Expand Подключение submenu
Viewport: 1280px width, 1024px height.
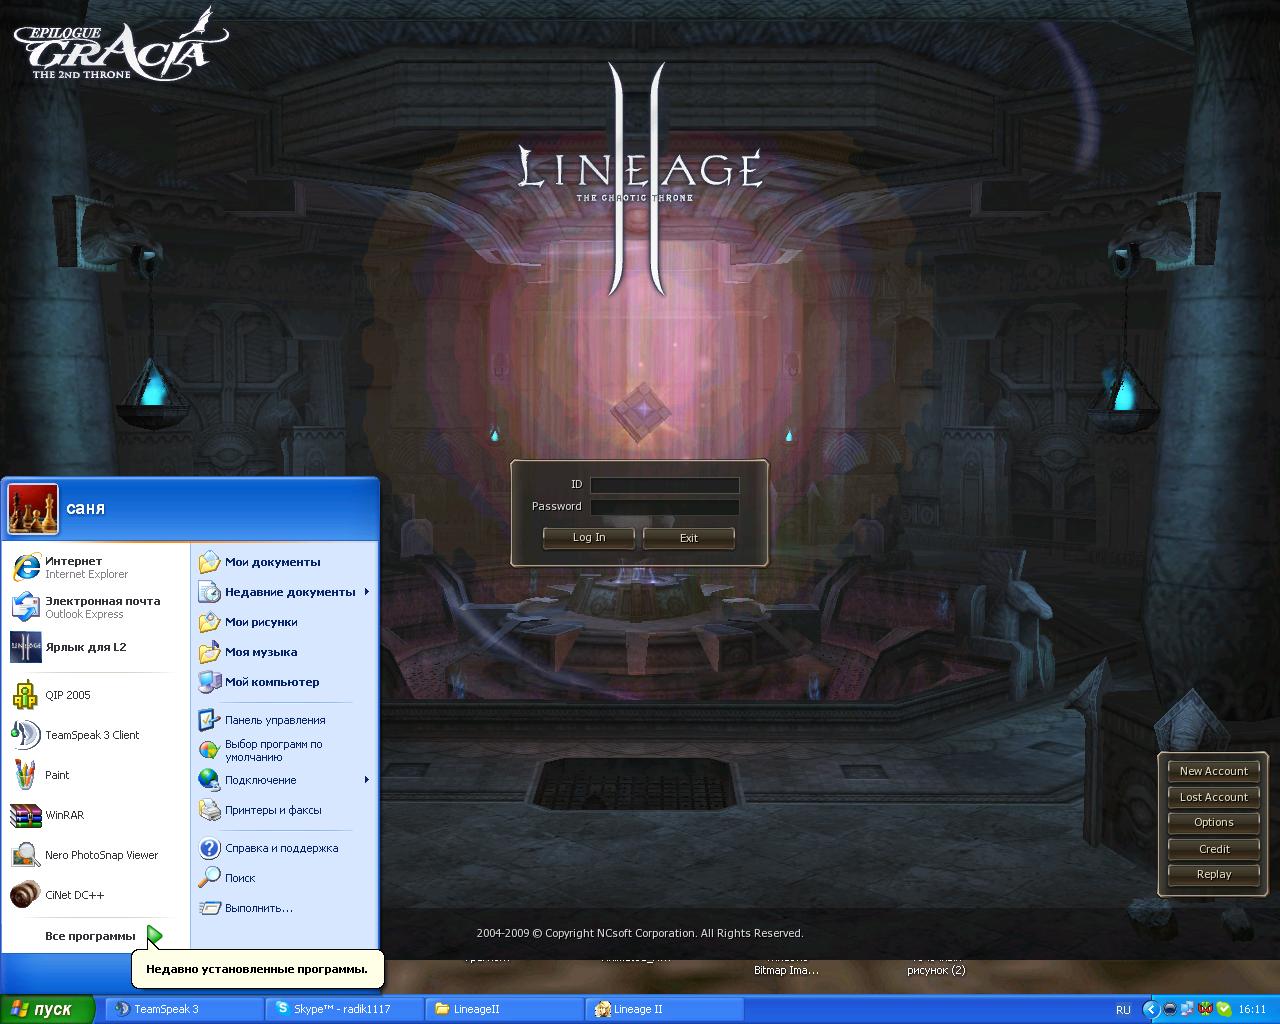point(284,780)
